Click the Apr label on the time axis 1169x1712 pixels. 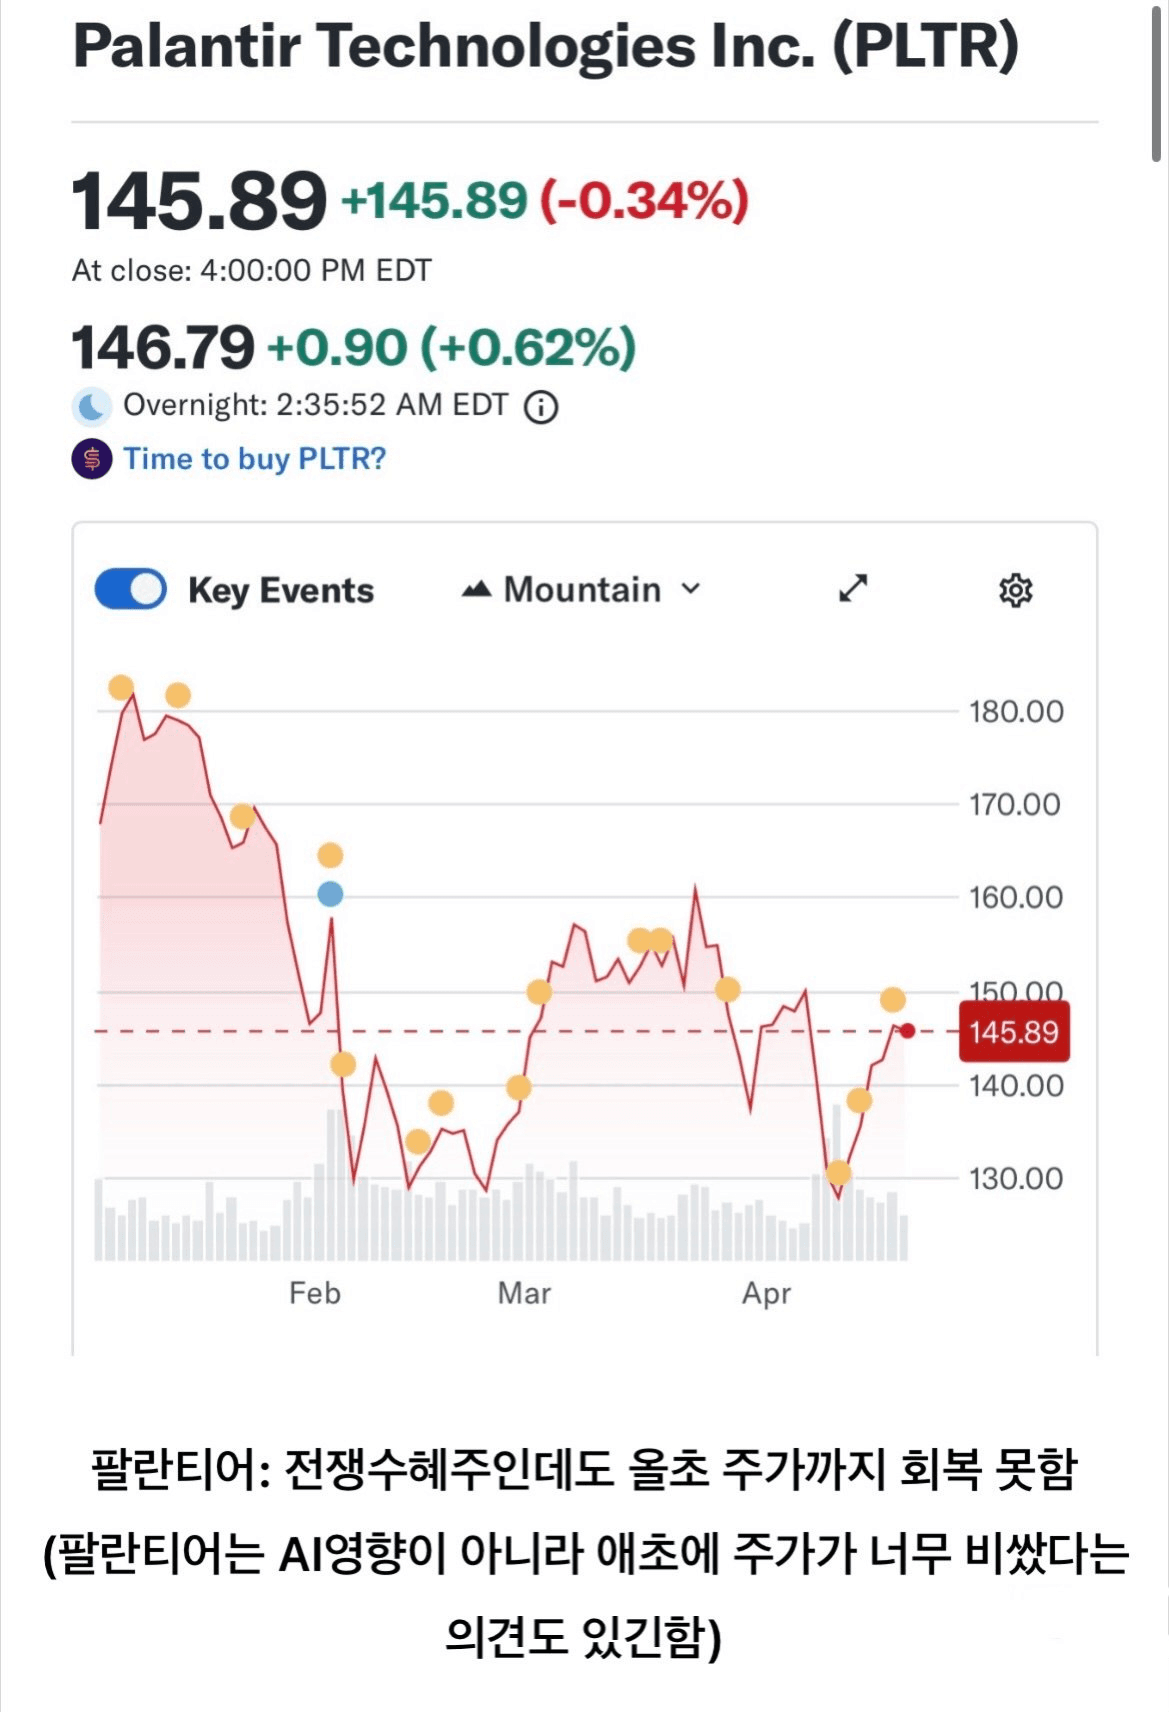point(766,1293)
